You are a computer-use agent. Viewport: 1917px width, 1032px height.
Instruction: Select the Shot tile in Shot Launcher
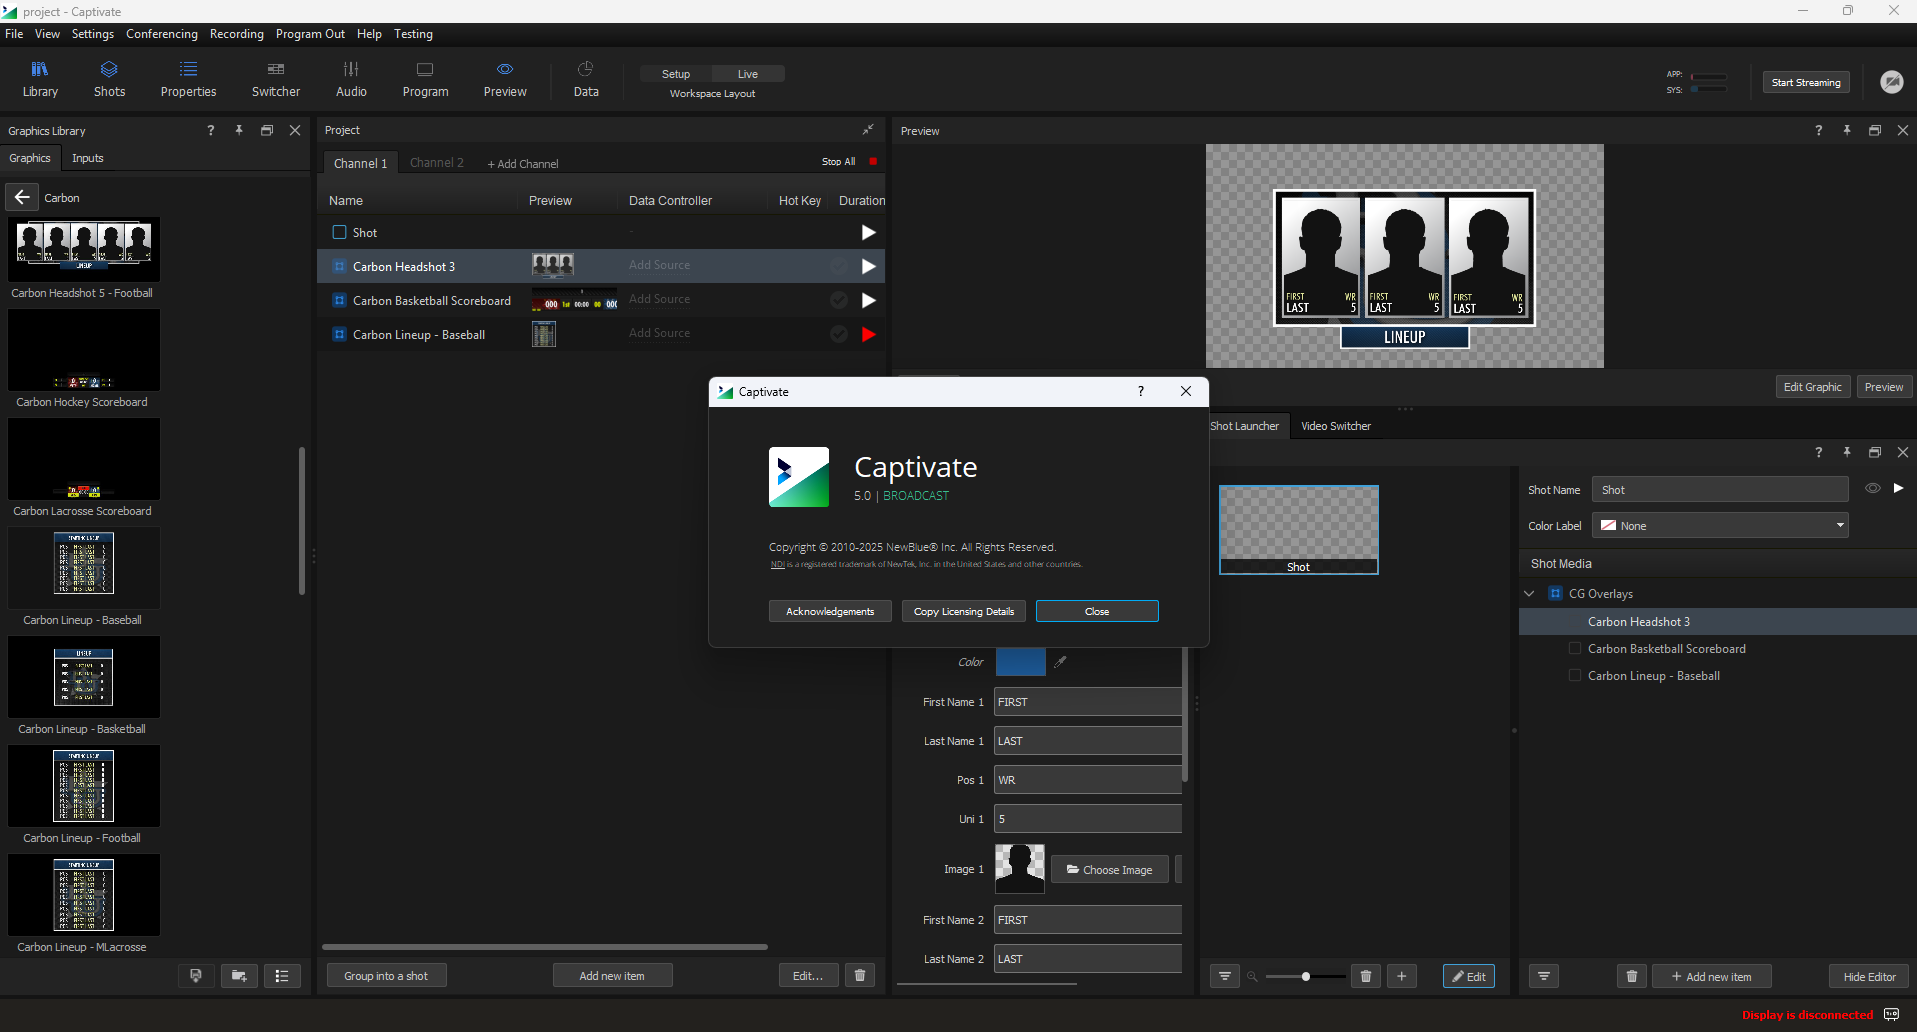[x=1298, y=529]
